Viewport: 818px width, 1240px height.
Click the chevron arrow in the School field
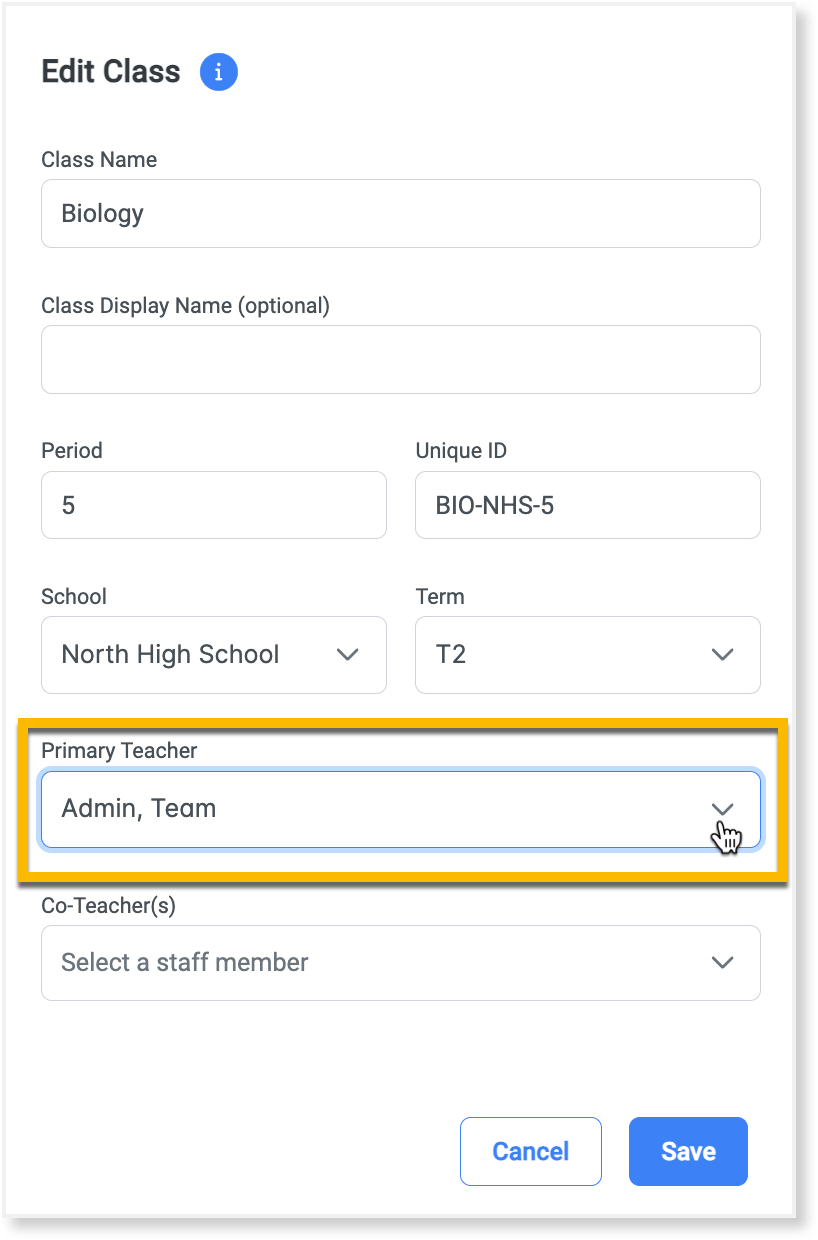[347, 655]
